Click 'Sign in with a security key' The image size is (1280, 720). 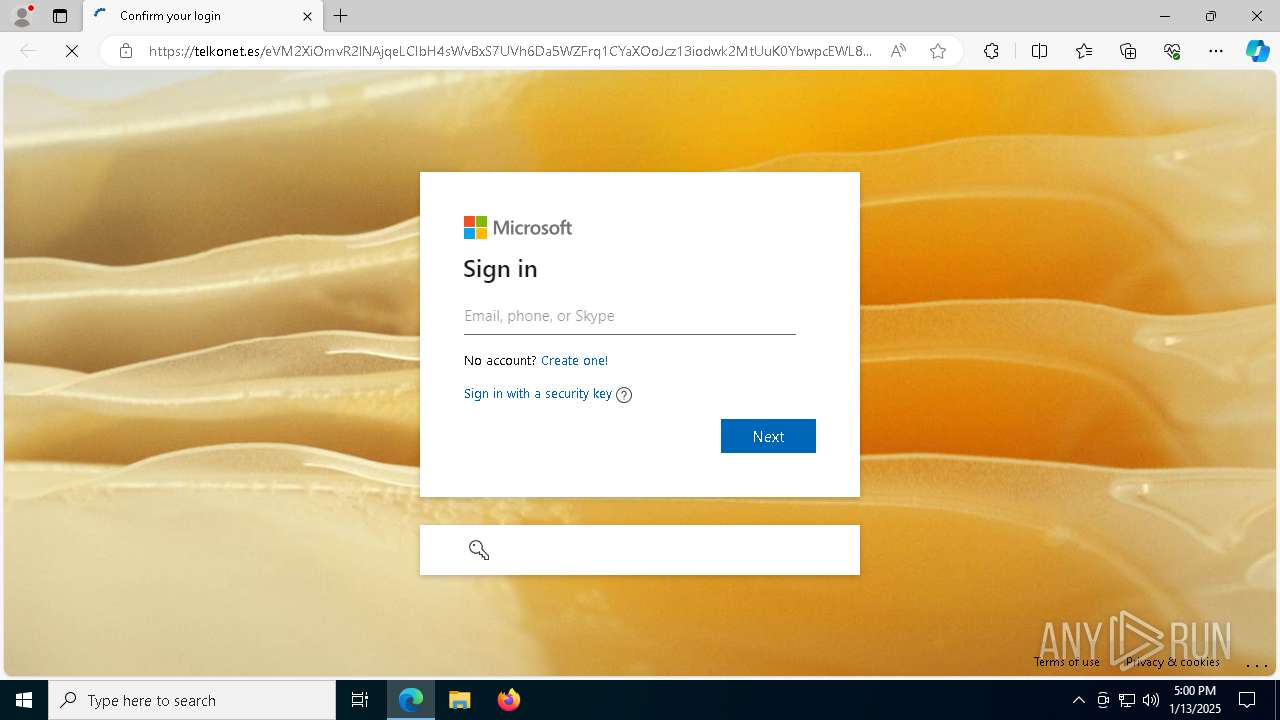click(538, 394)
